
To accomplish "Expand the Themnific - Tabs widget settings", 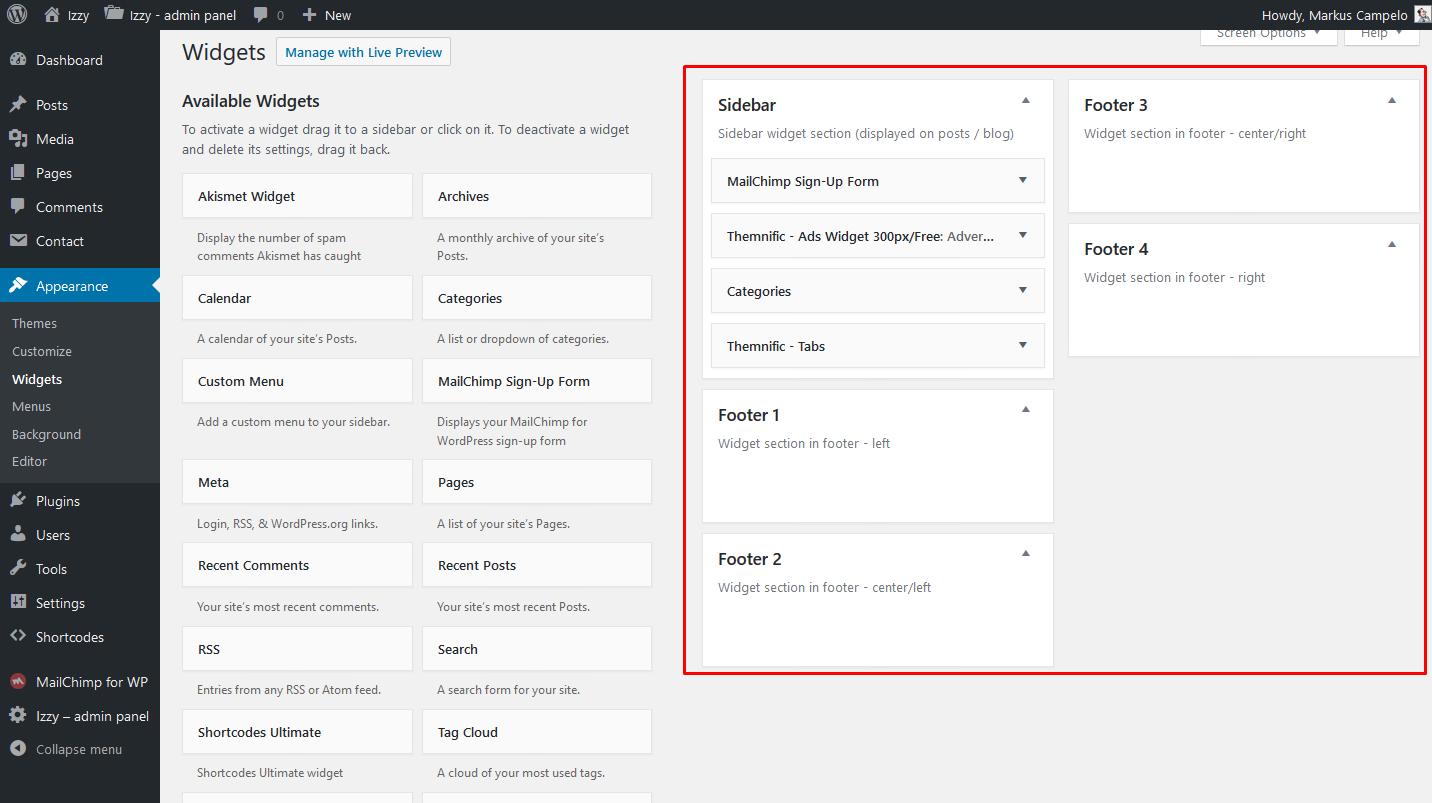I will (1022, 346).
